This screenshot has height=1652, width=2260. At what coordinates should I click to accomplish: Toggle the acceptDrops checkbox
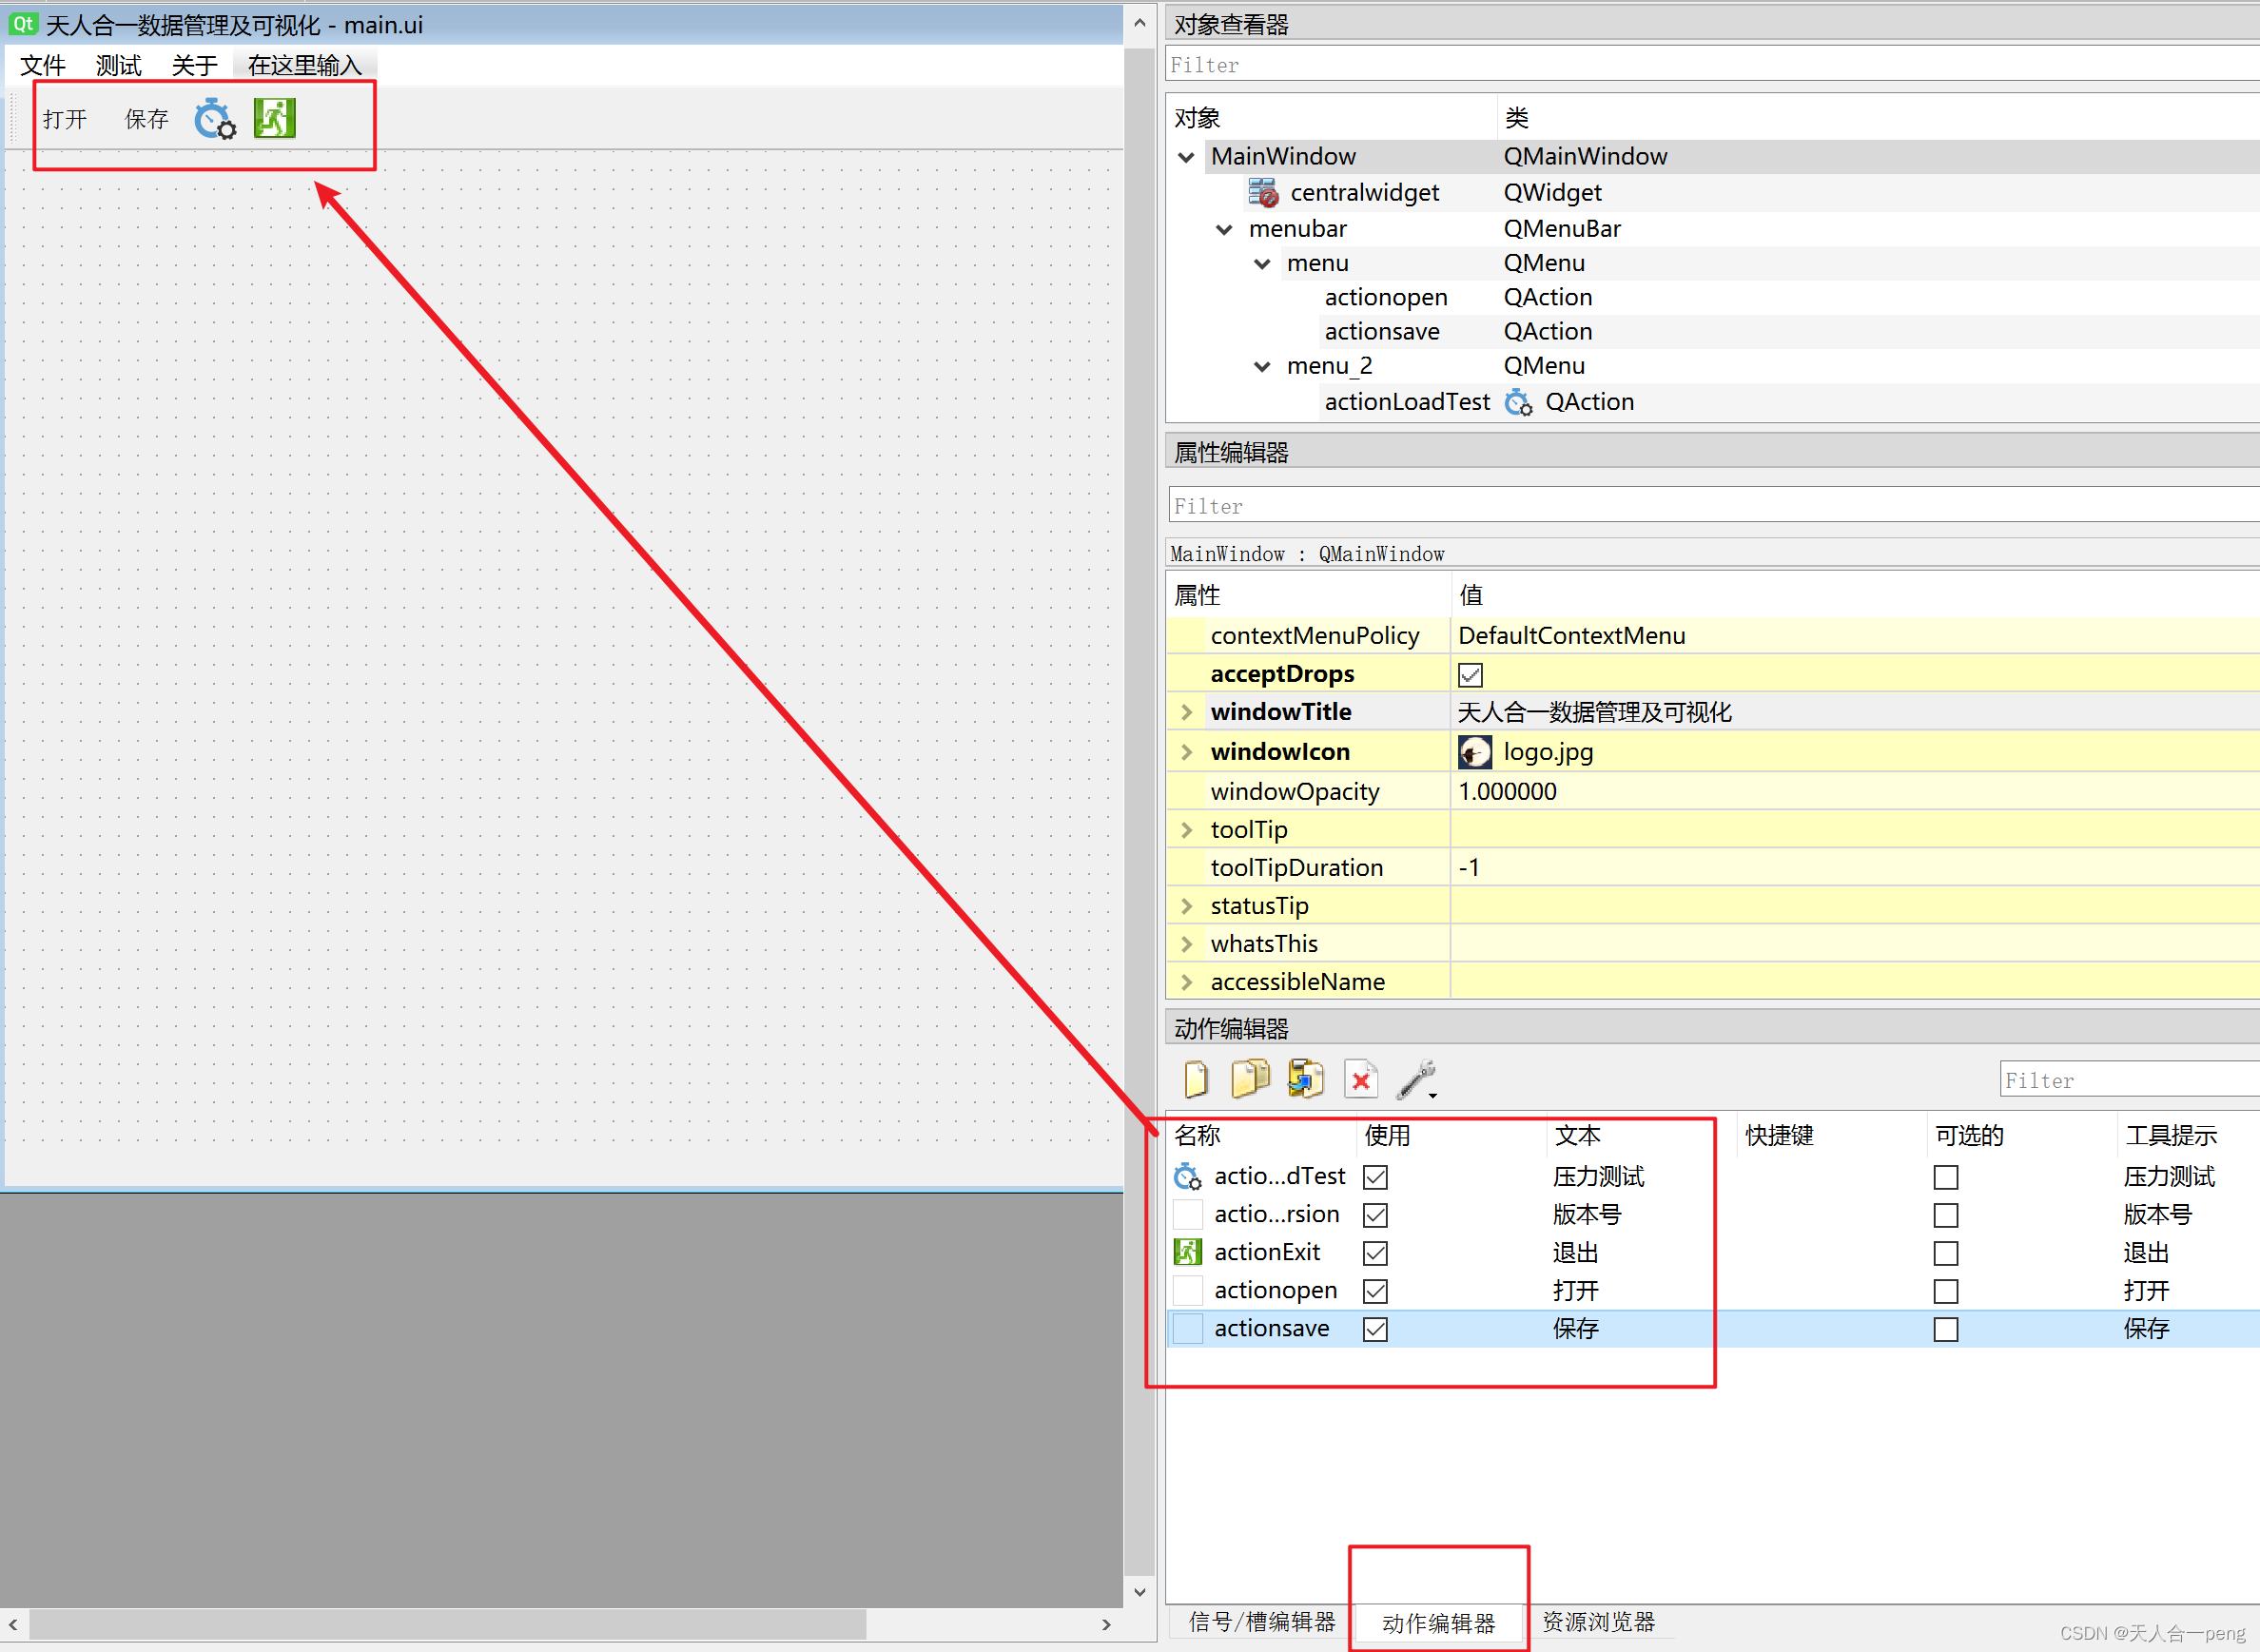click(x=1470, y=675)
